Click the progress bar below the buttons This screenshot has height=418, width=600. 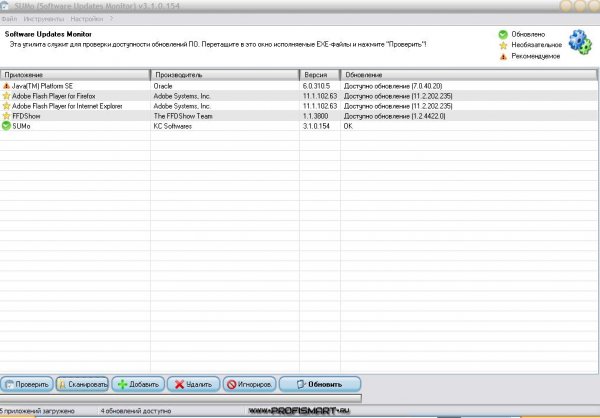pyautogui.click(x=181, y=398)
